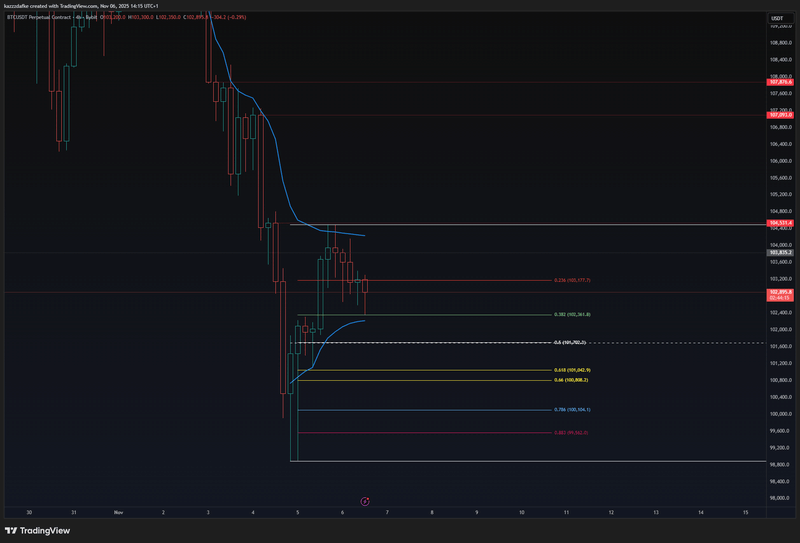Click the red 107,093.0 price label
The width and height of the screenshot is (800, 543).
click(x=781, y=115)
